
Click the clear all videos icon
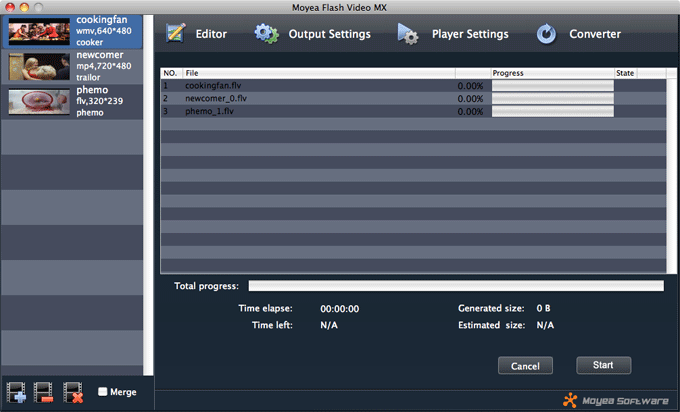click(x=73, y=392)
